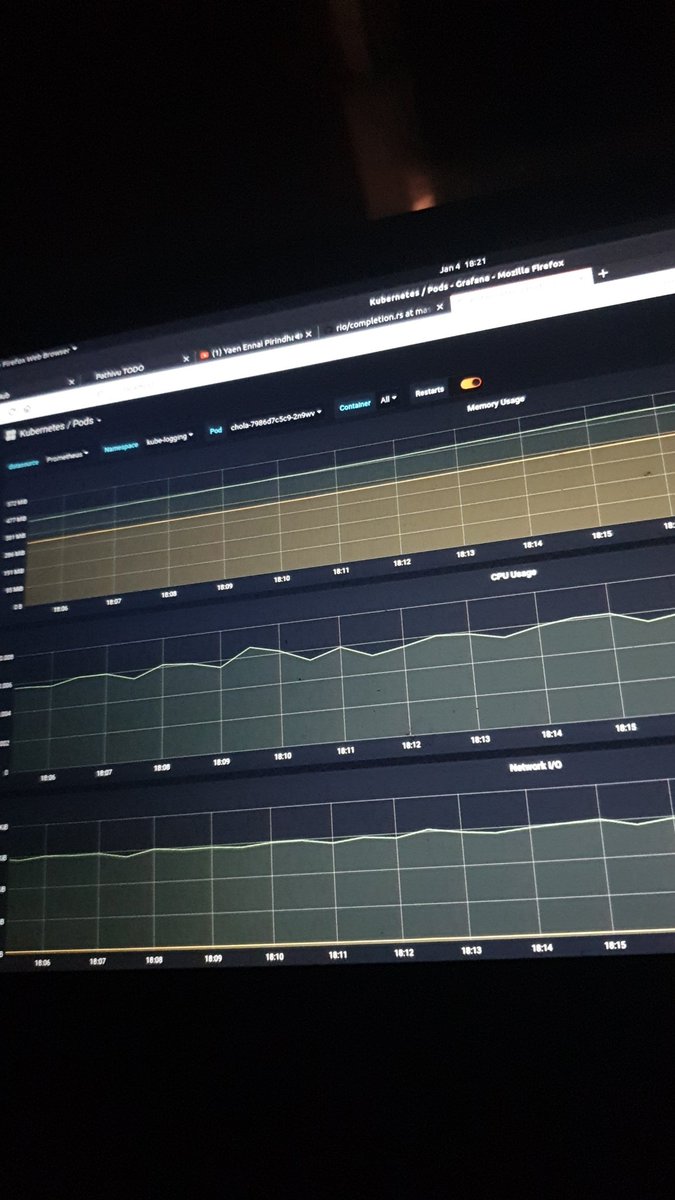The width and height of the screenshot is (675, 1200).
Task: Click the 'Namespace' variable label
Action: [x=122, y=446]
